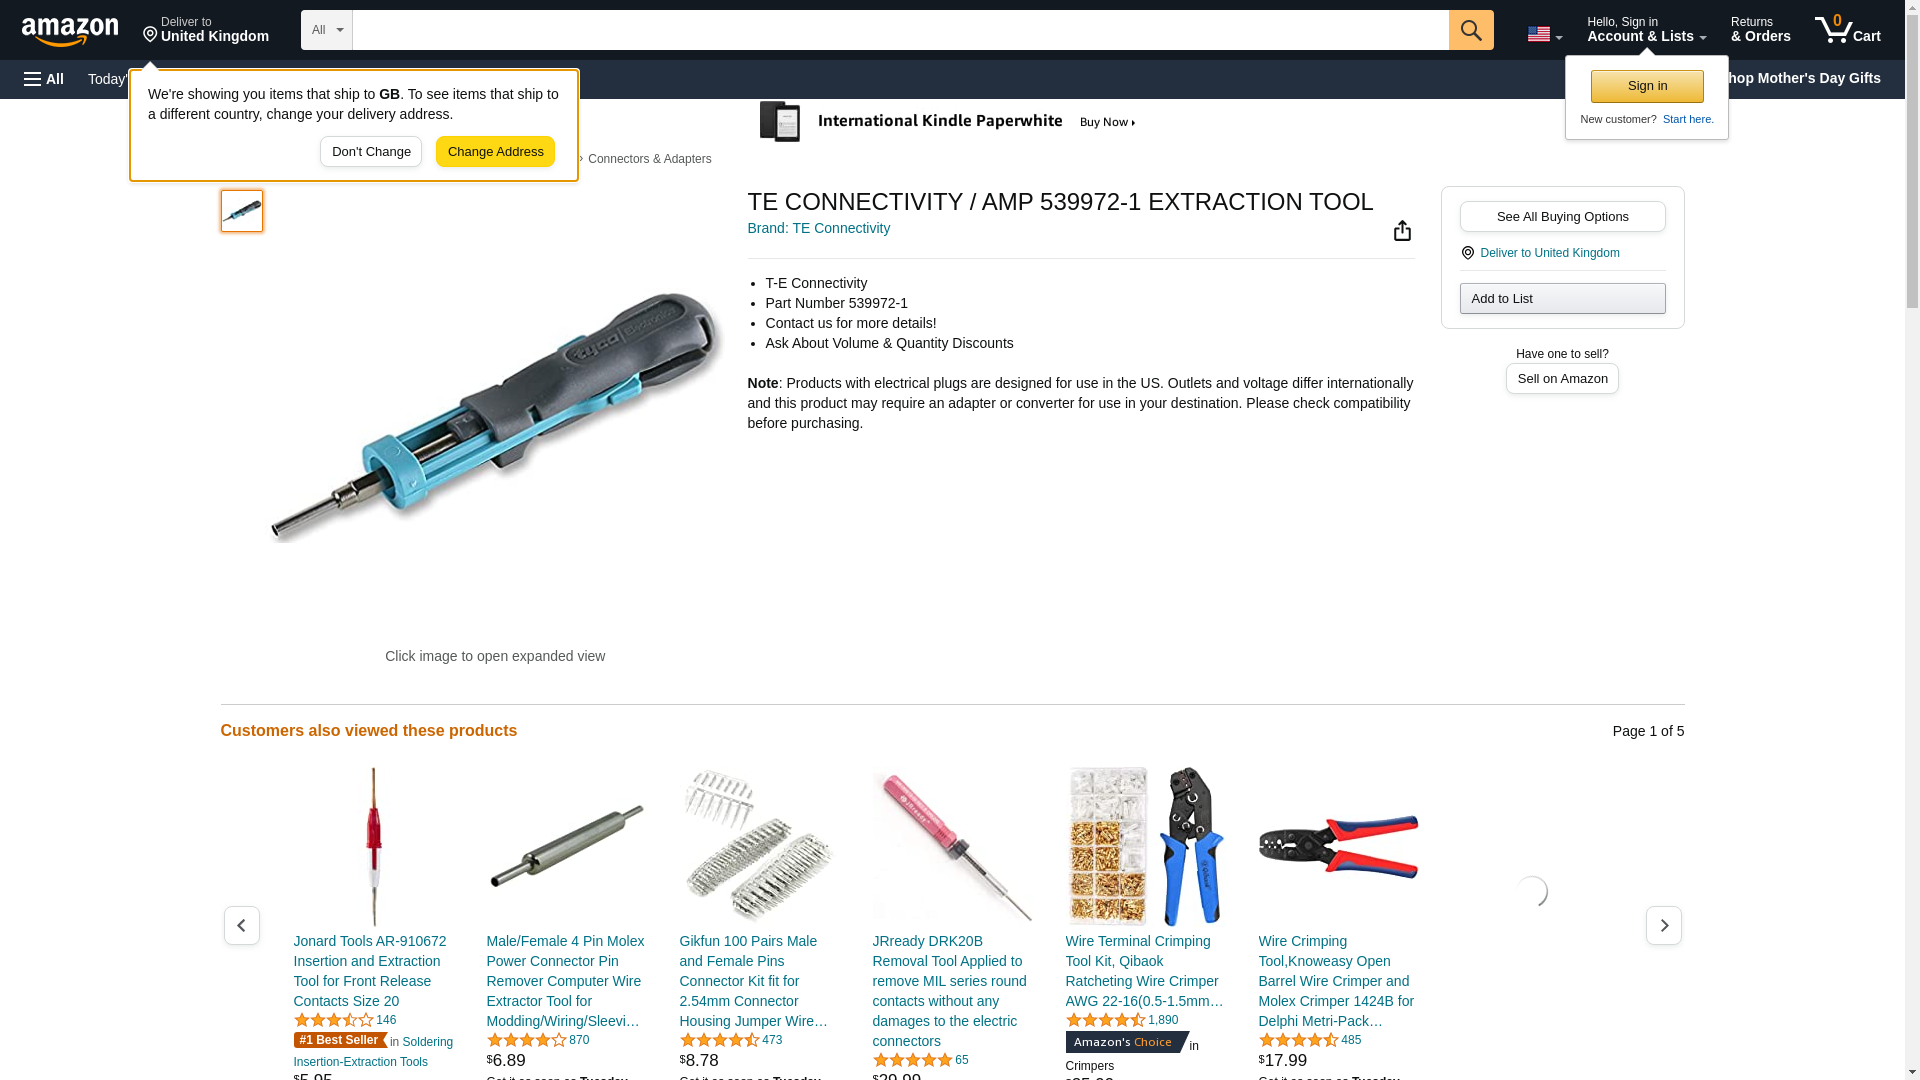This screenshot has width=1920, height=1080.
Task: Click the carousel previous arrow
Action: pyautogui.click(x=242, y=926)
